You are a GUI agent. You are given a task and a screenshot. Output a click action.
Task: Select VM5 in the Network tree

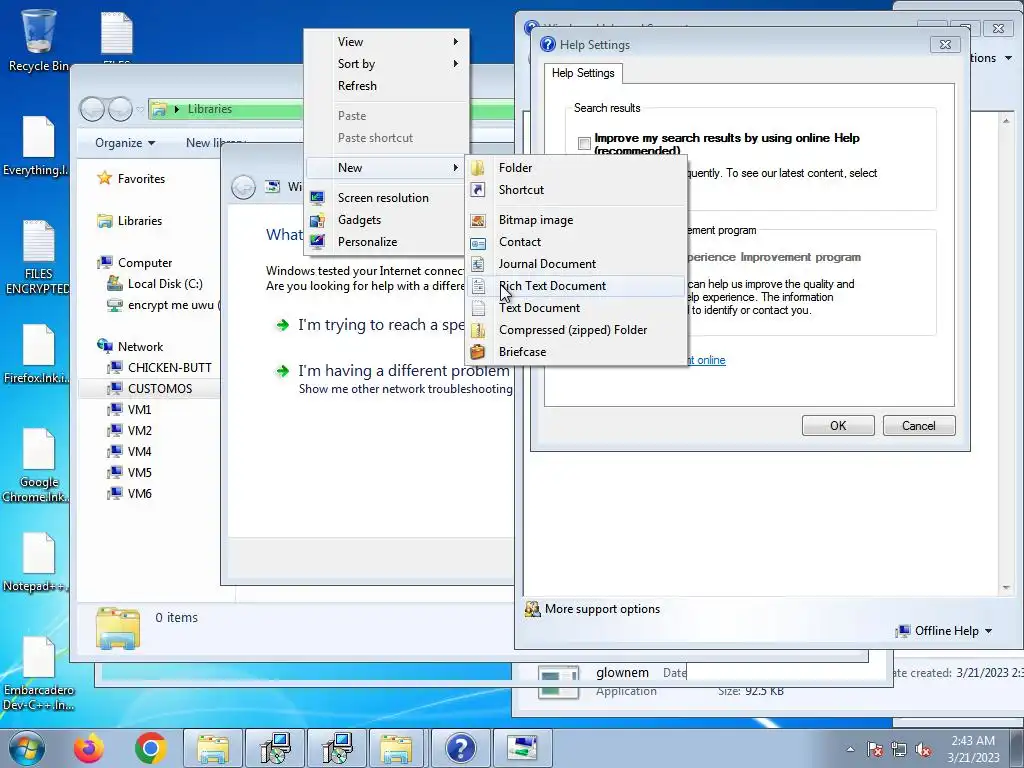[140, 472]
